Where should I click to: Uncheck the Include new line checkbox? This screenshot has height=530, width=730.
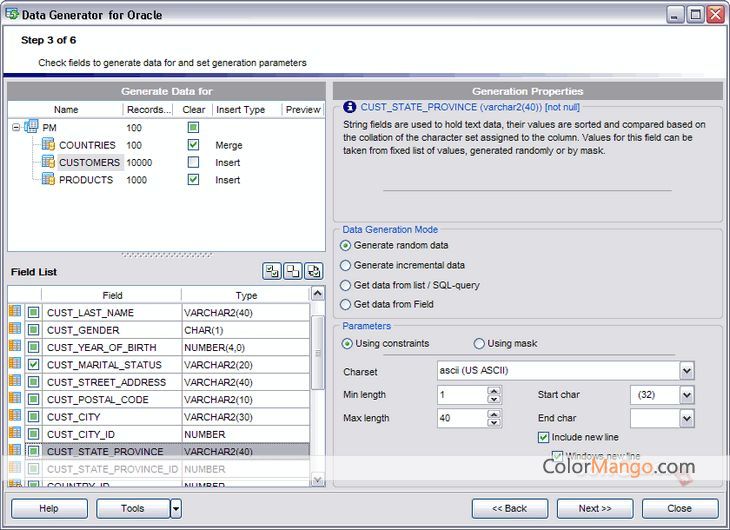pyautogui.click(x=543, y=437)
